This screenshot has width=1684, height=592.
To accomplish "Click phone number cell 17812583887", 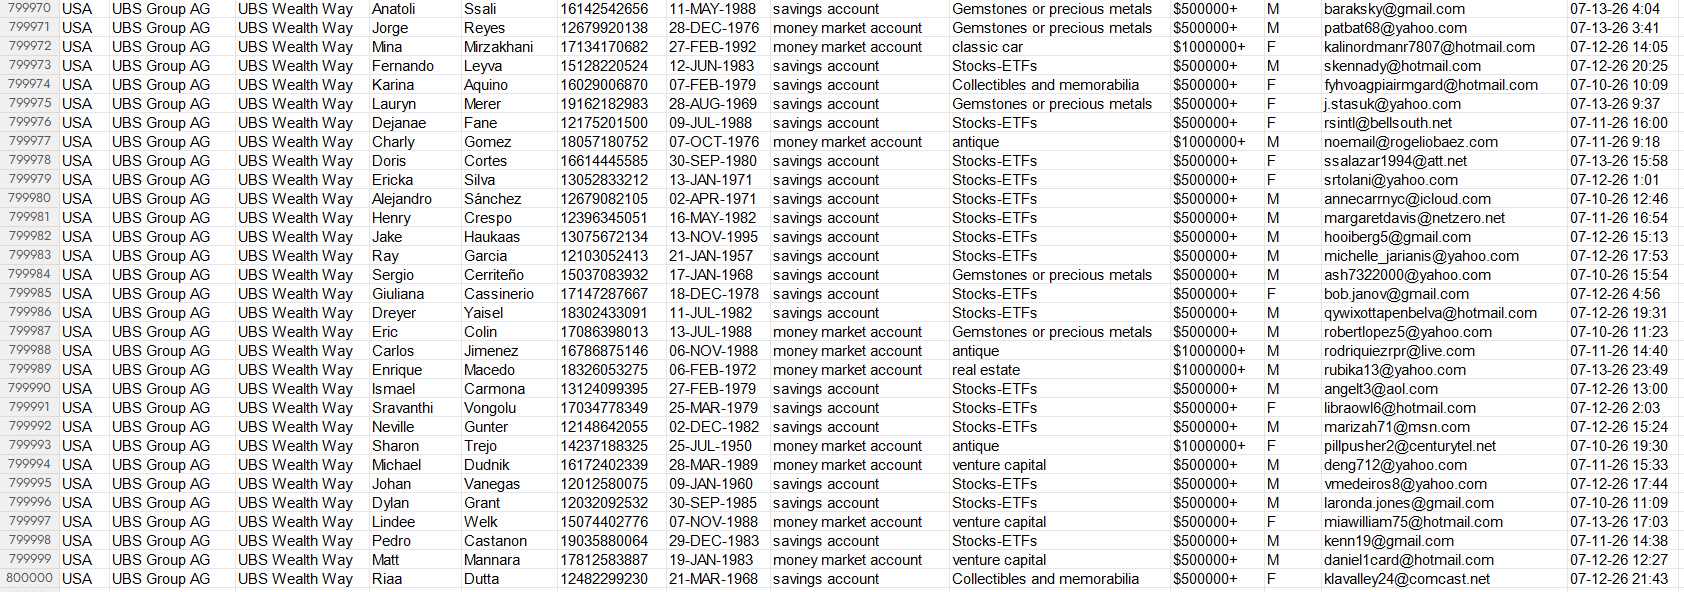I will pyautogui.click(x=611, y=560).
